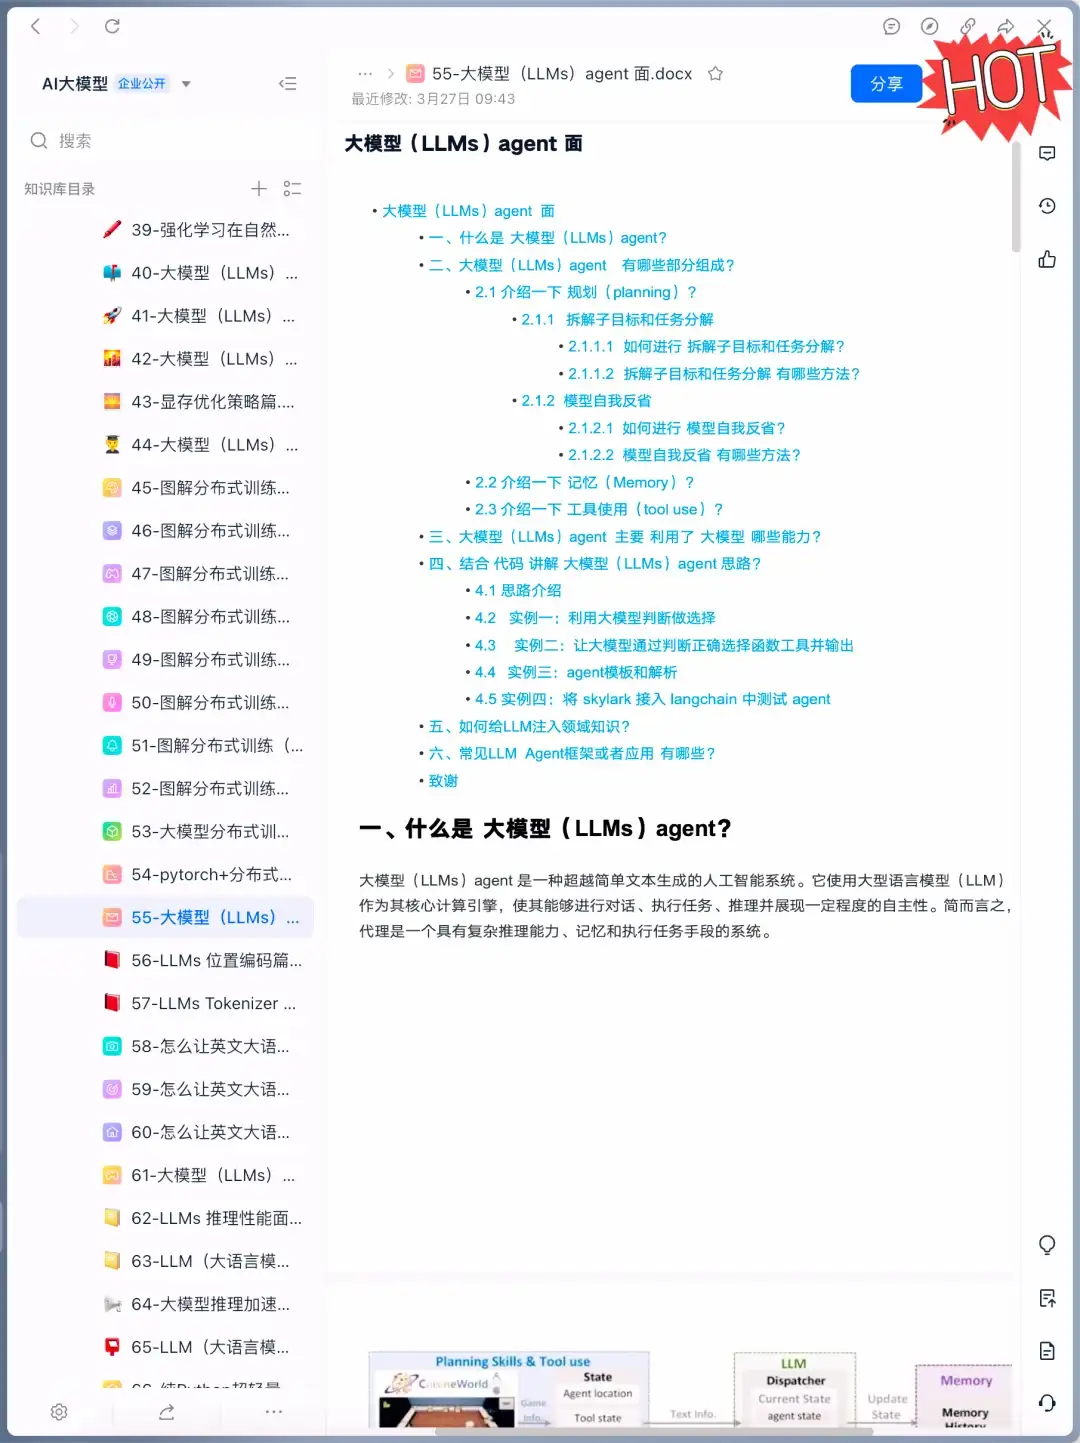1080x1443 pixels.
Task: Star the document to favorite it
Action: pos(715,73)
